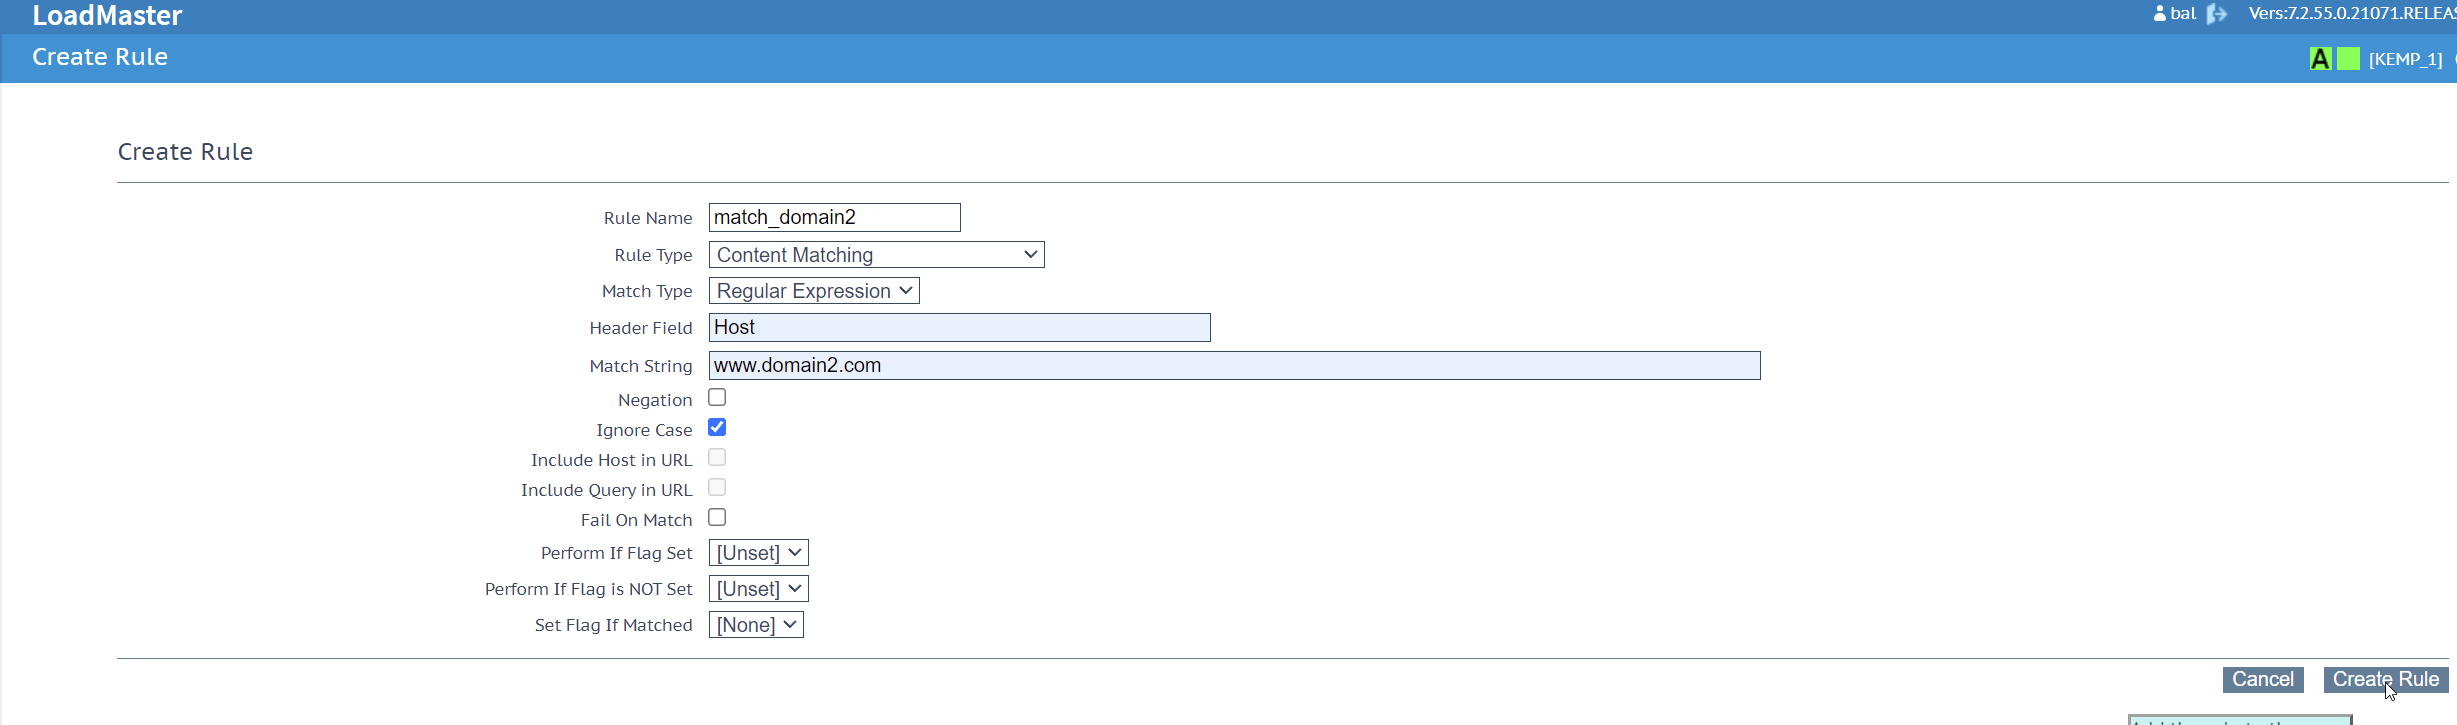Click the "Rule Name" field label
This screenshot has width=2457, height=725.
[648, 218]
